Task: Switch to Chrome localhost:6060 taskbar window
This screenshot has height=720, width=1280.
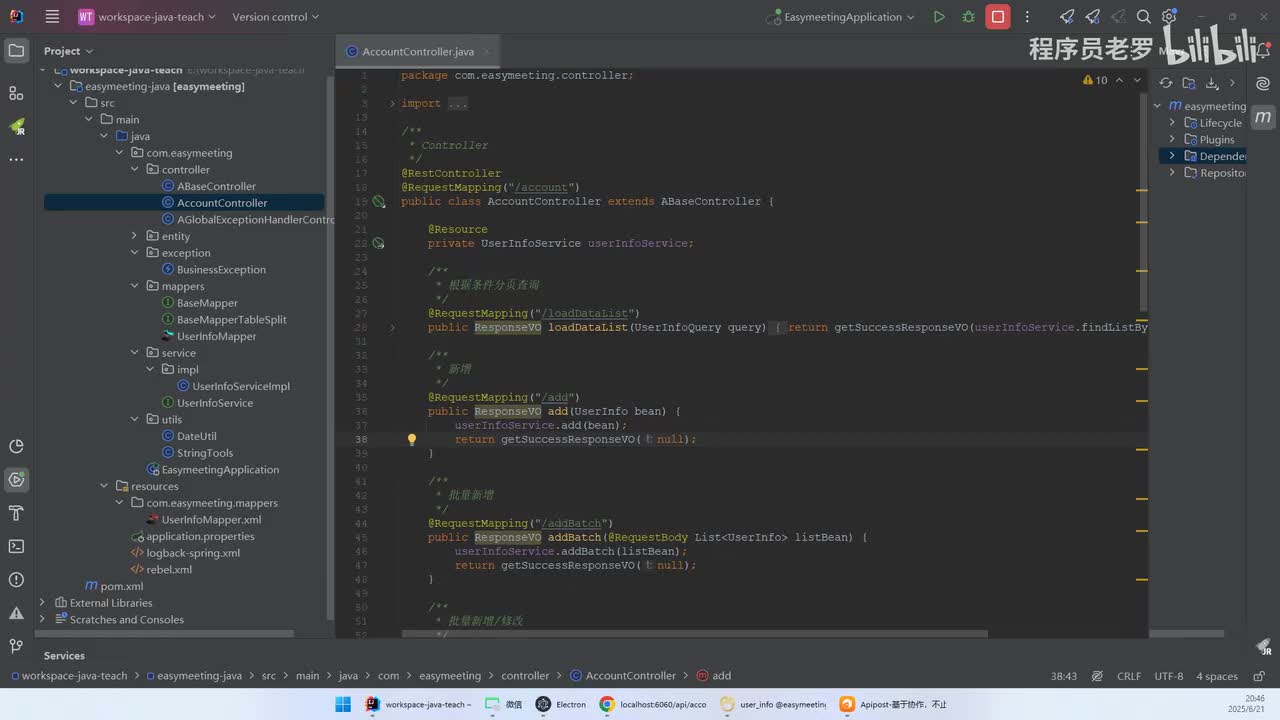Action: 653,704
